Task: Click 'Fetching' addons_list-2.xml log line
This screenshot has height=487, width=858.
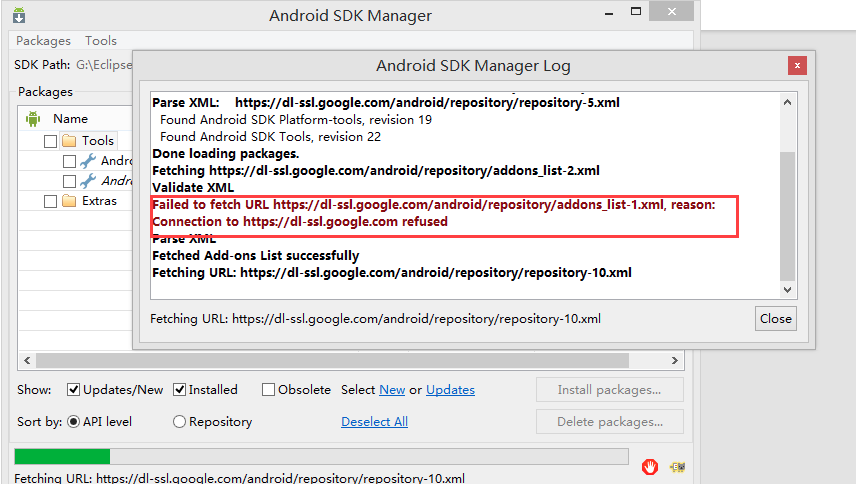Action: click(376, 171)
